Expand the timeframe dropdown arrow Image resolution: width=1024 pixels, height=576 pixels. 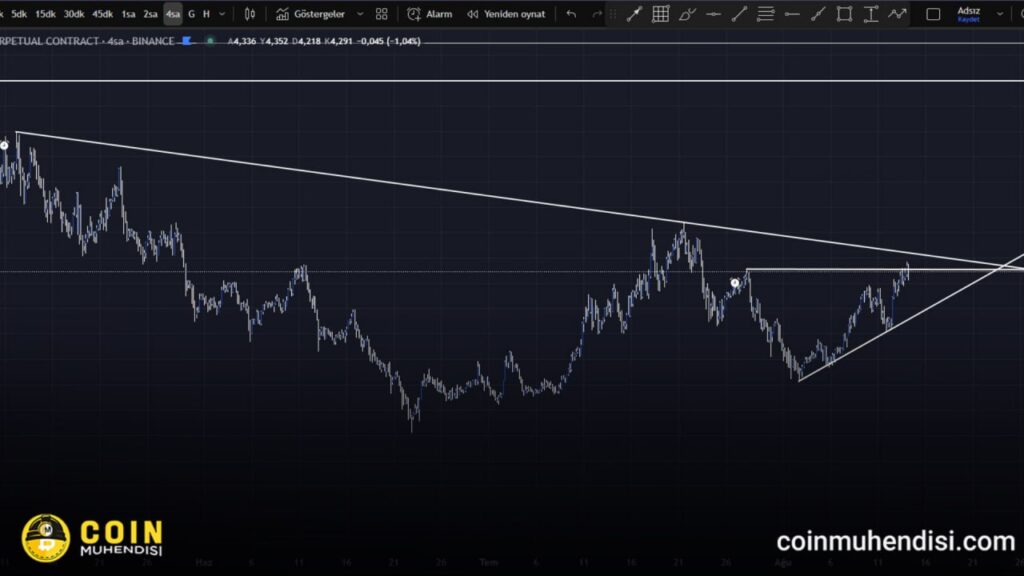(x=222, y=14)
